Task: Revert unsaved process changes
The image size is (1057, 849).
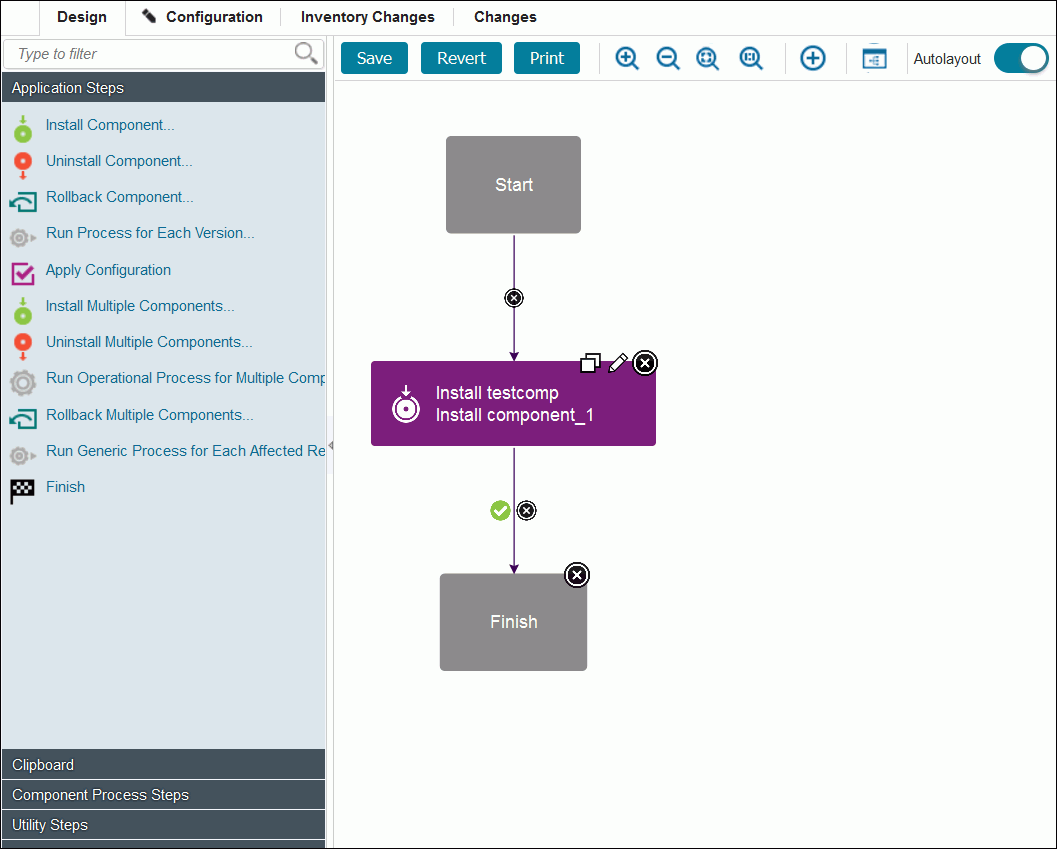Action: pos(461,58)
